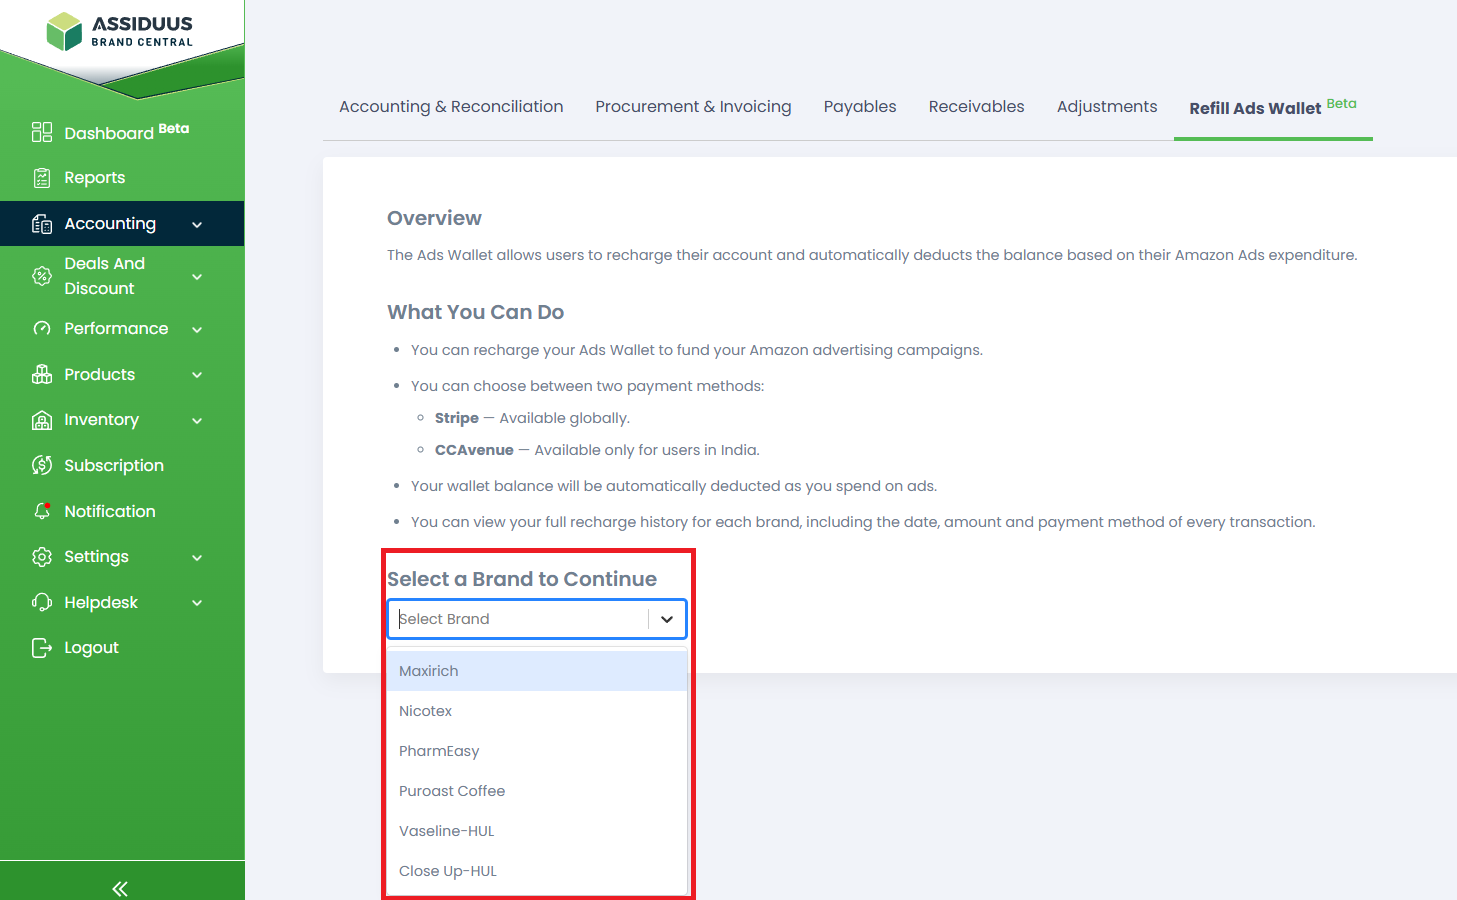The width and height of the screenshot is (1457, 900).
Task: Click the Inventory warehouse icon
Action: pyautogui.click(x=42, y=420)
